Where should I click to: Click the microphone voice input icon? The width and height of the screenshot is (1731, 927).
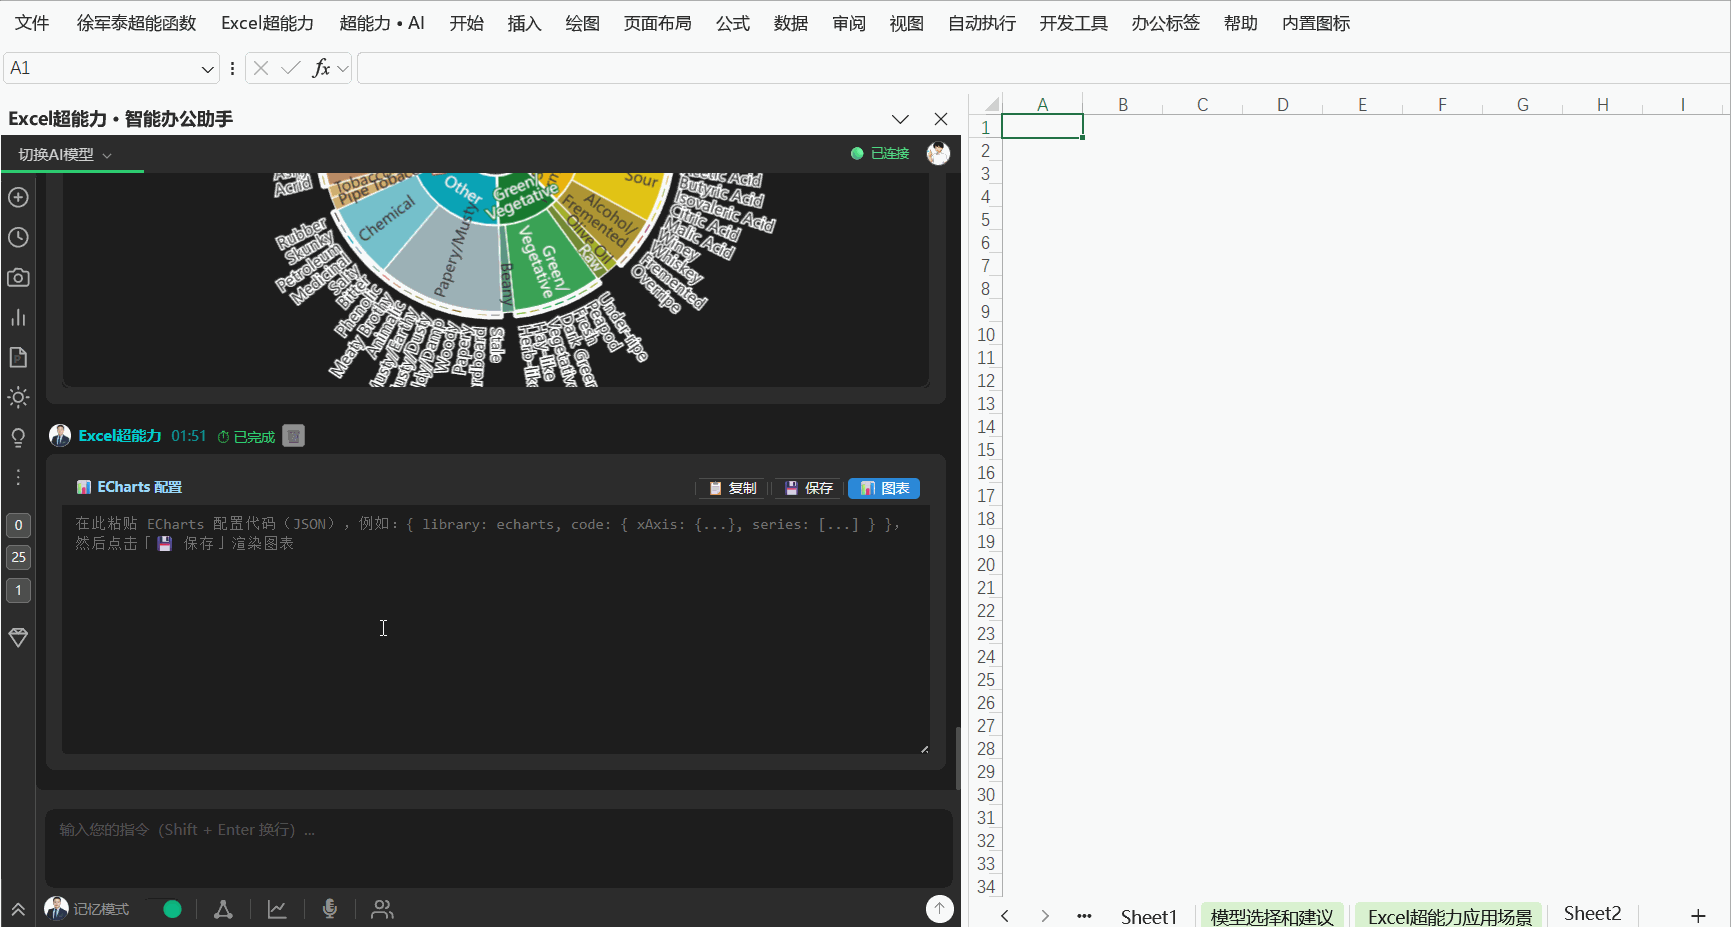pos(330,908)
